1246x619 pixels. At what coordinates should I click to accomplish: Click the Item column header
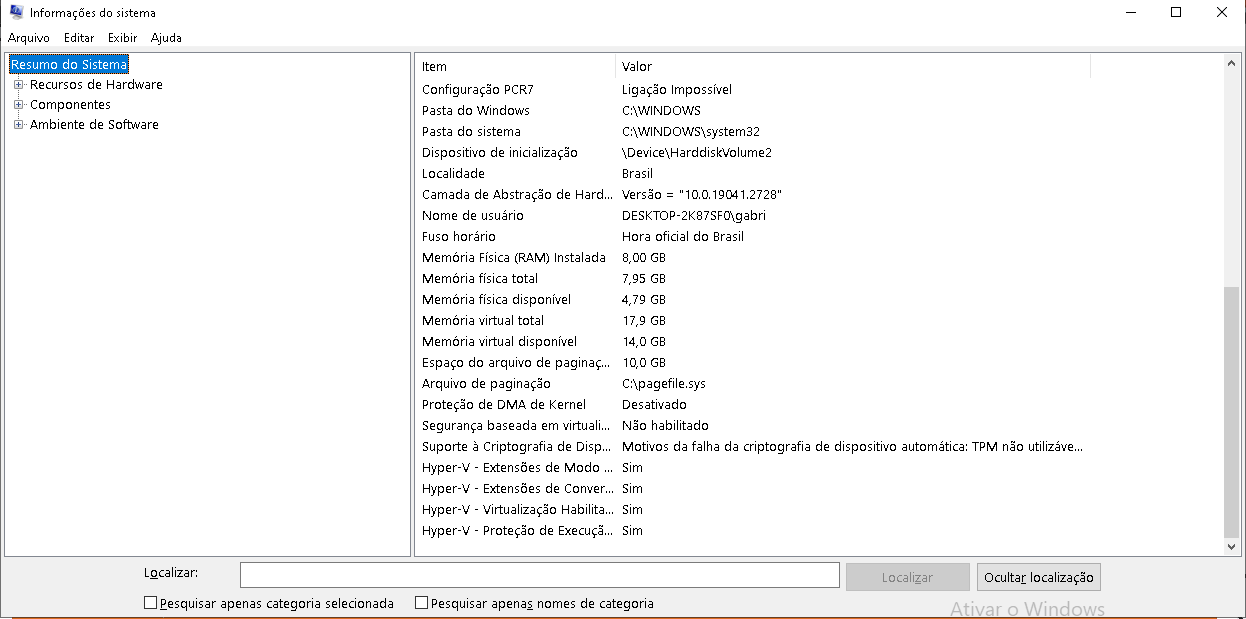click(x=516, y=66)
